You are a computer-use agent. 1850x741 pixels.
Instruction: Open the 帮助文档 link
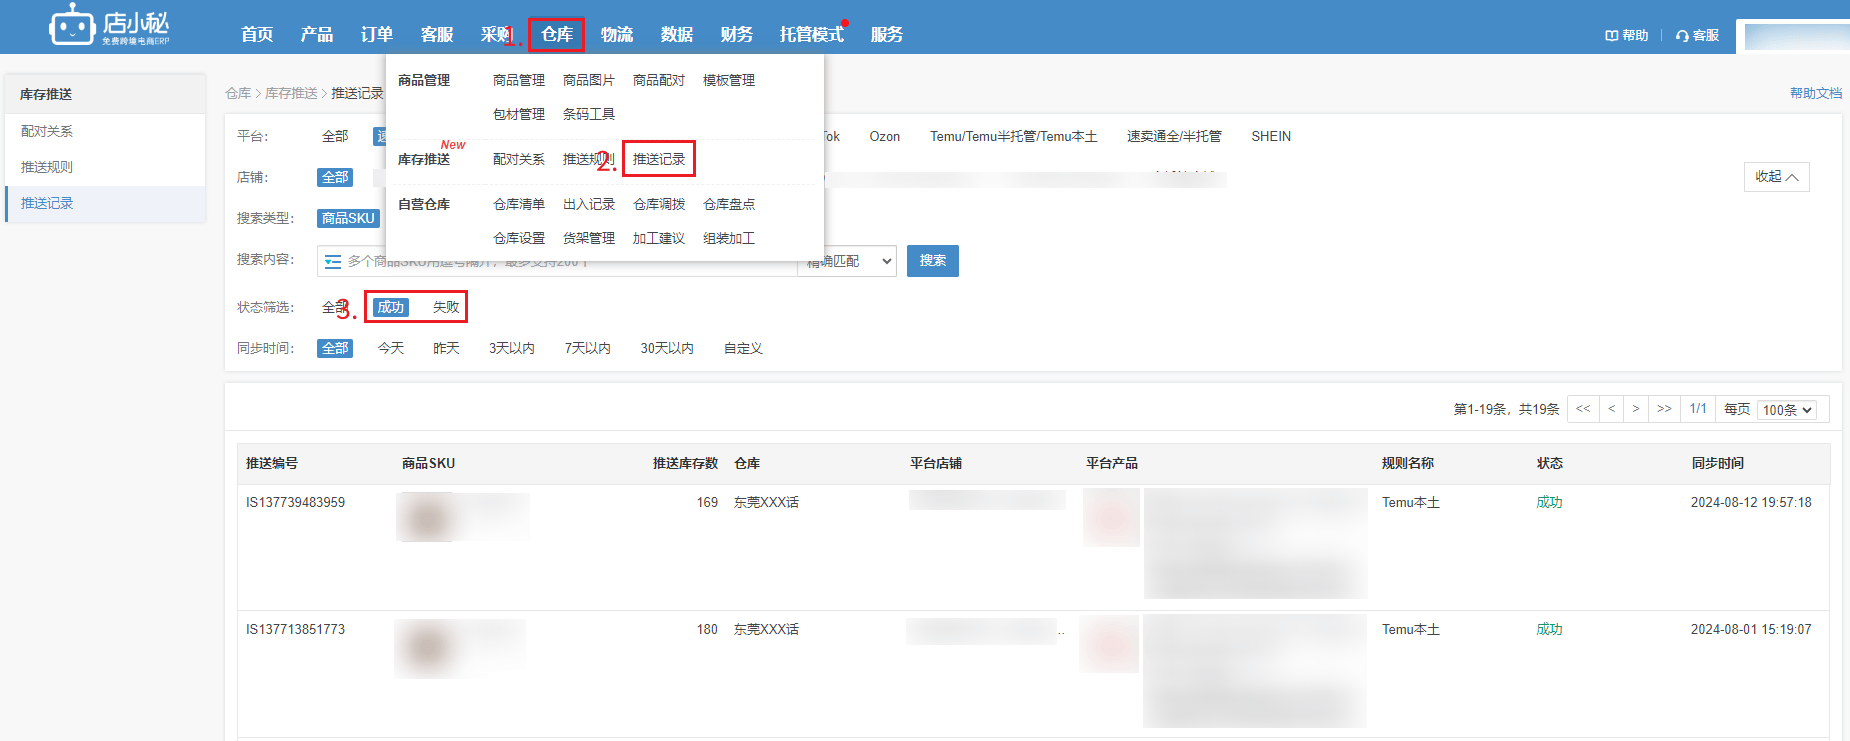(1816, 93)
